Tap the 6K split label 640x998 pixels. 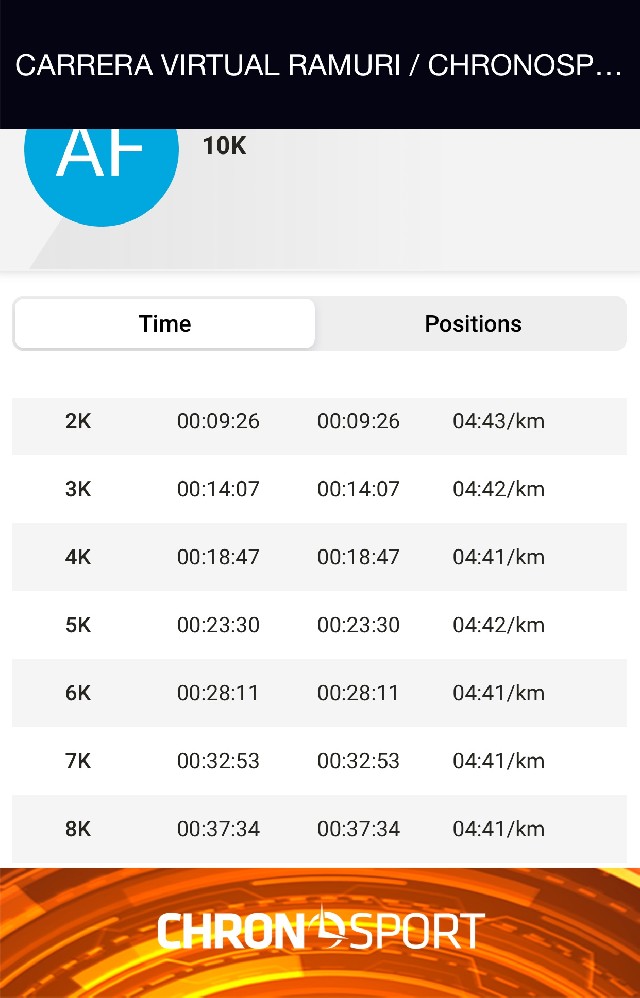pyautogui.click(x=78, y=693)
